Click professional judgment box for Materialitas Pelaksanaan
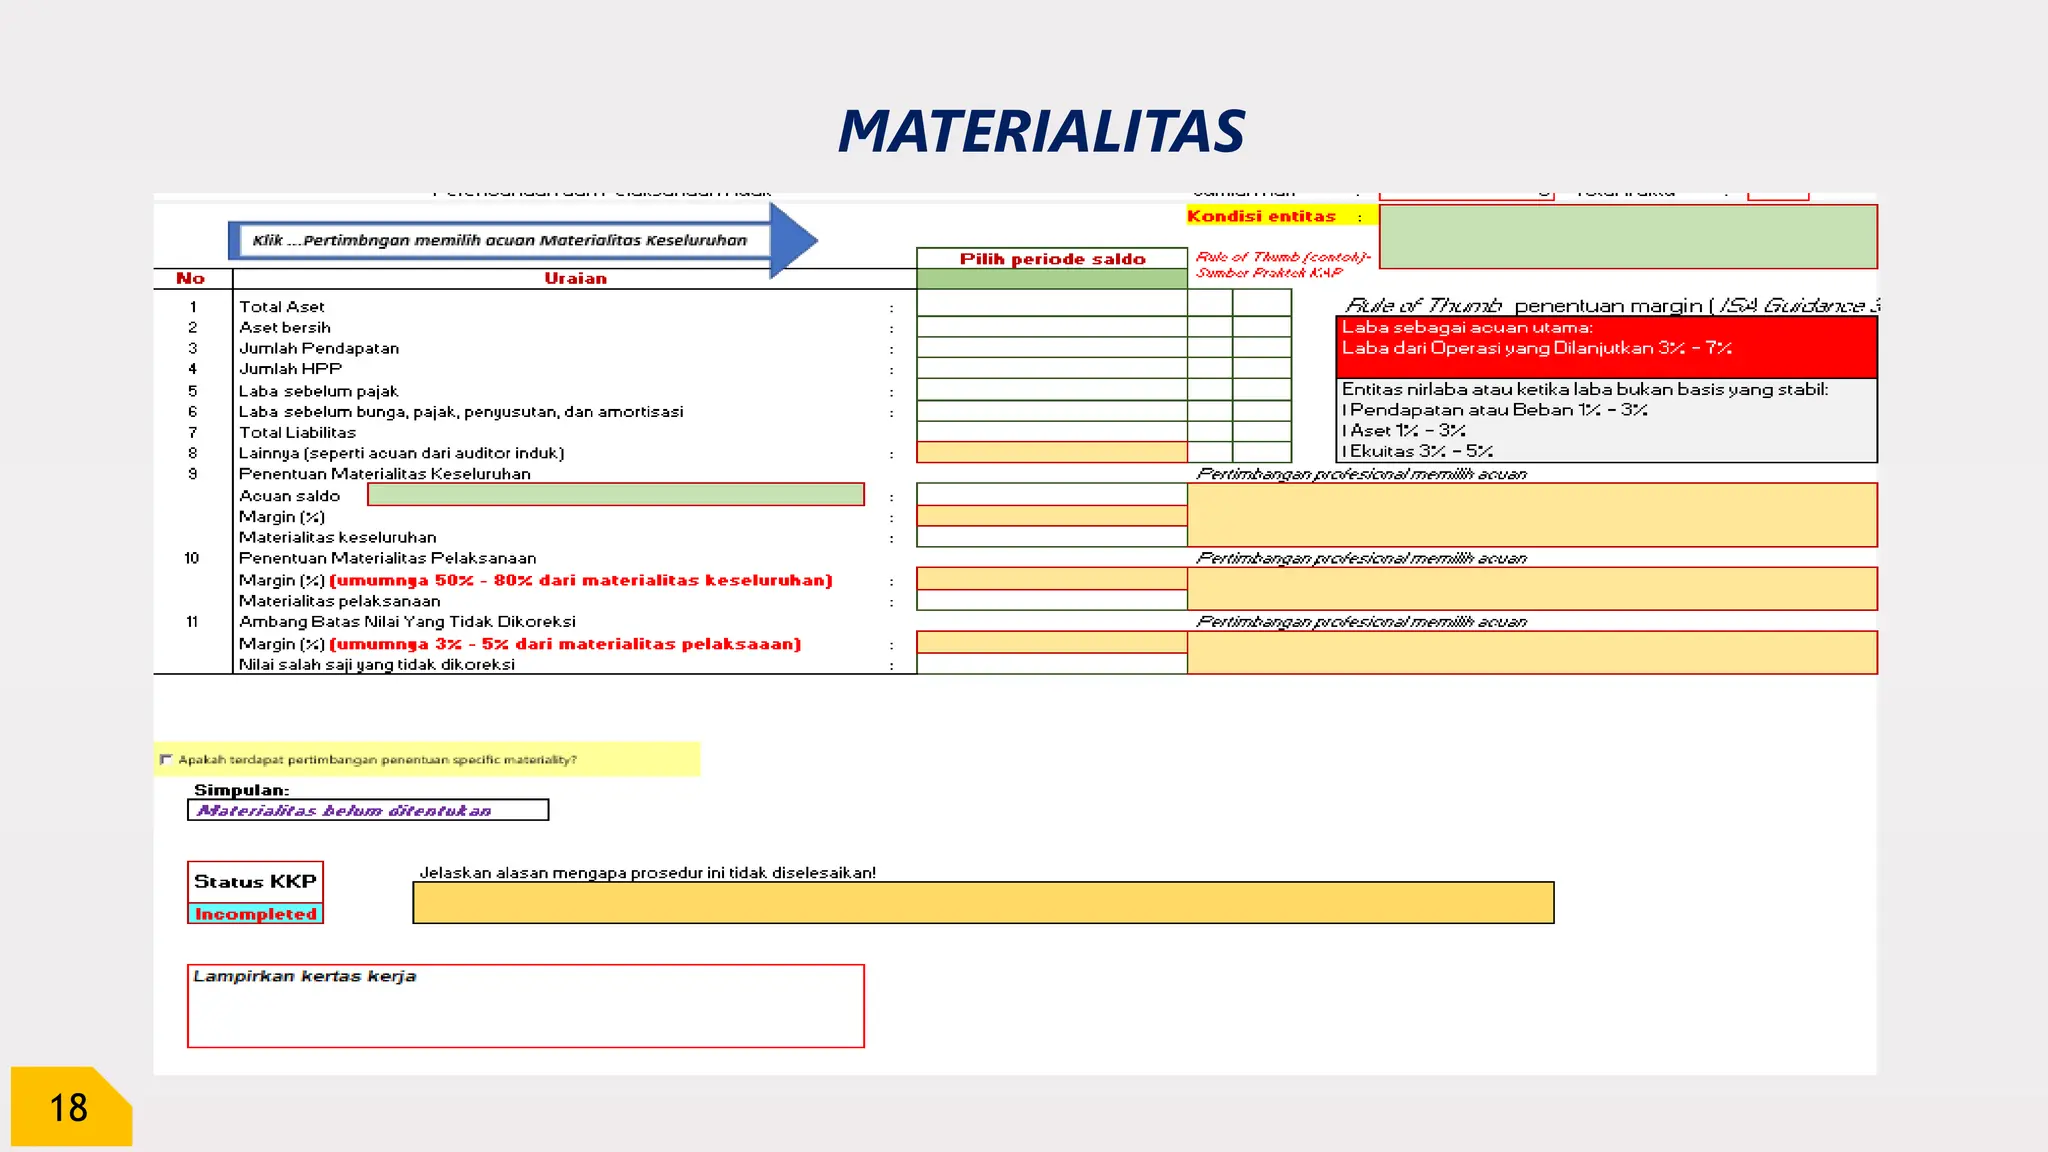 coord(1532,589)
